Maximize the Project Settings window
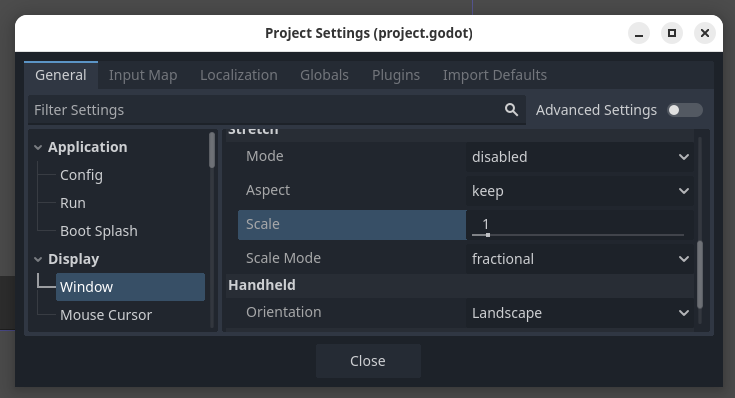The image size is (735, 398). click(x=672, y=33)
